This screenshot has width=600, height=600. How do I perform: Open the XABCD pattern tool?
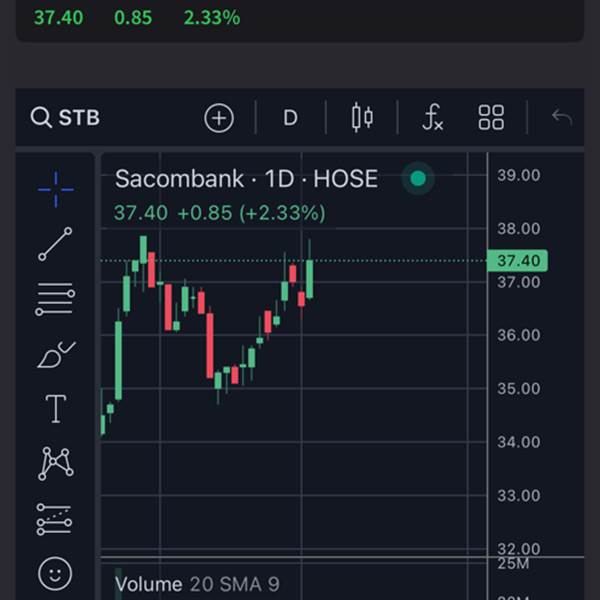[56, 463]
